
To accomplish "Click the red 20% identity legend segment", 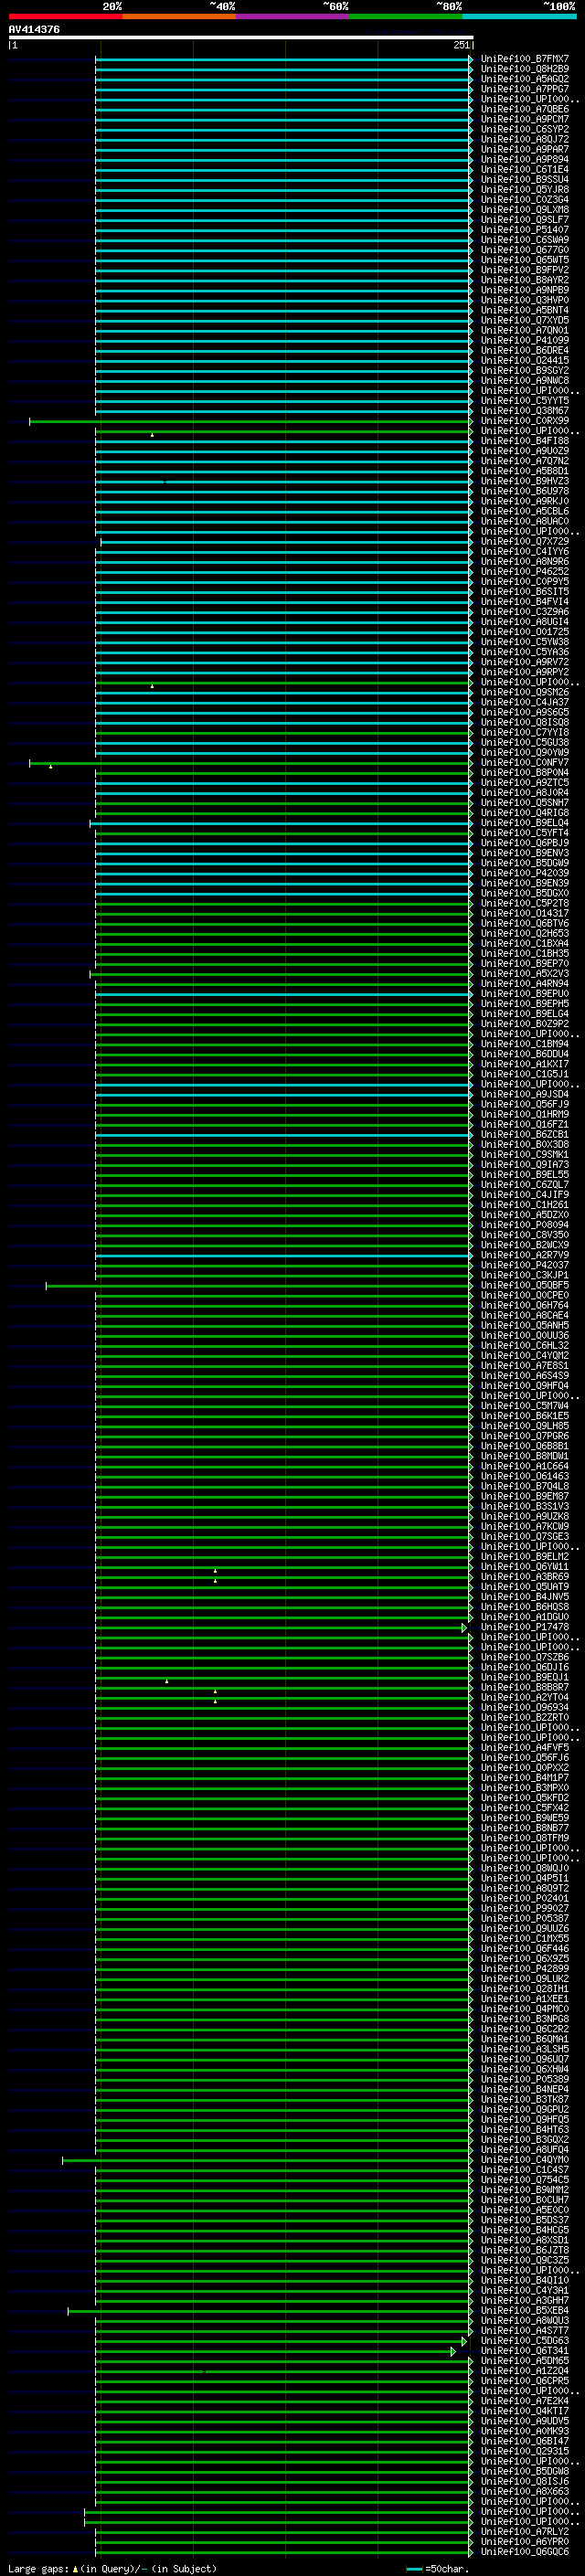I will click(x=66, y=16).
